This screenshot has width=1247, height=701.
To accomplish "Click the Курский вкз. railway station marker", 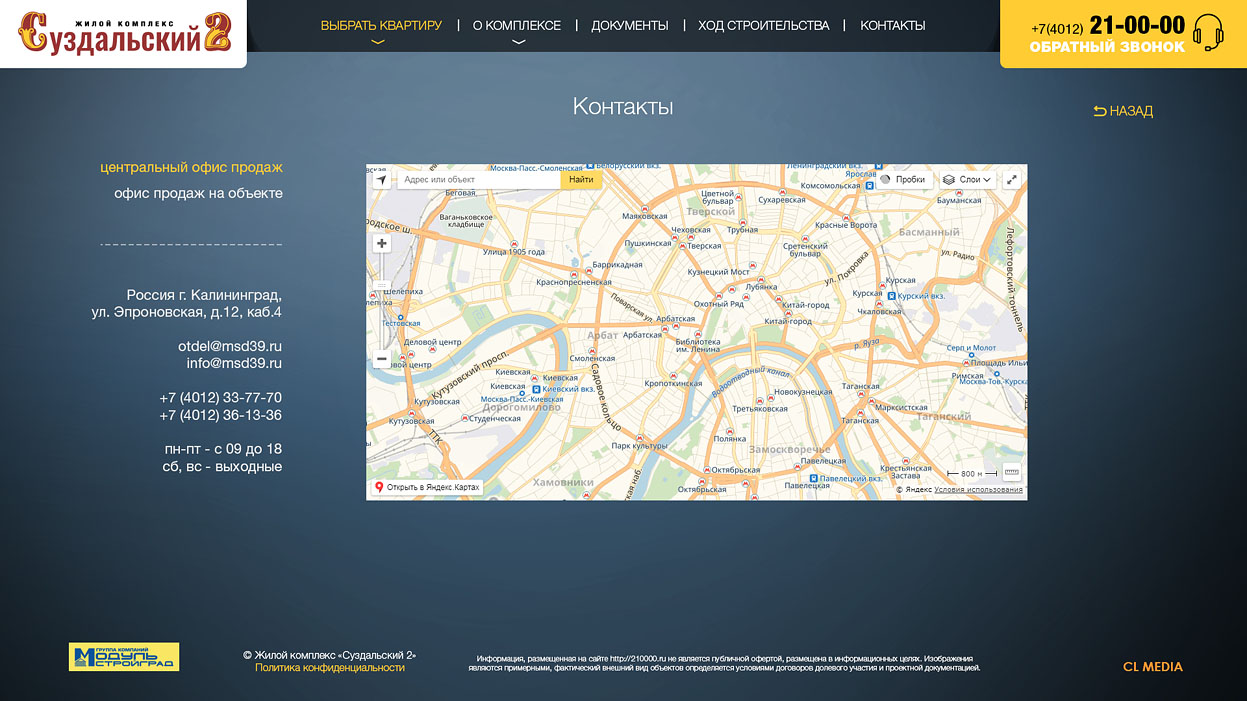I will click(891, 296).
